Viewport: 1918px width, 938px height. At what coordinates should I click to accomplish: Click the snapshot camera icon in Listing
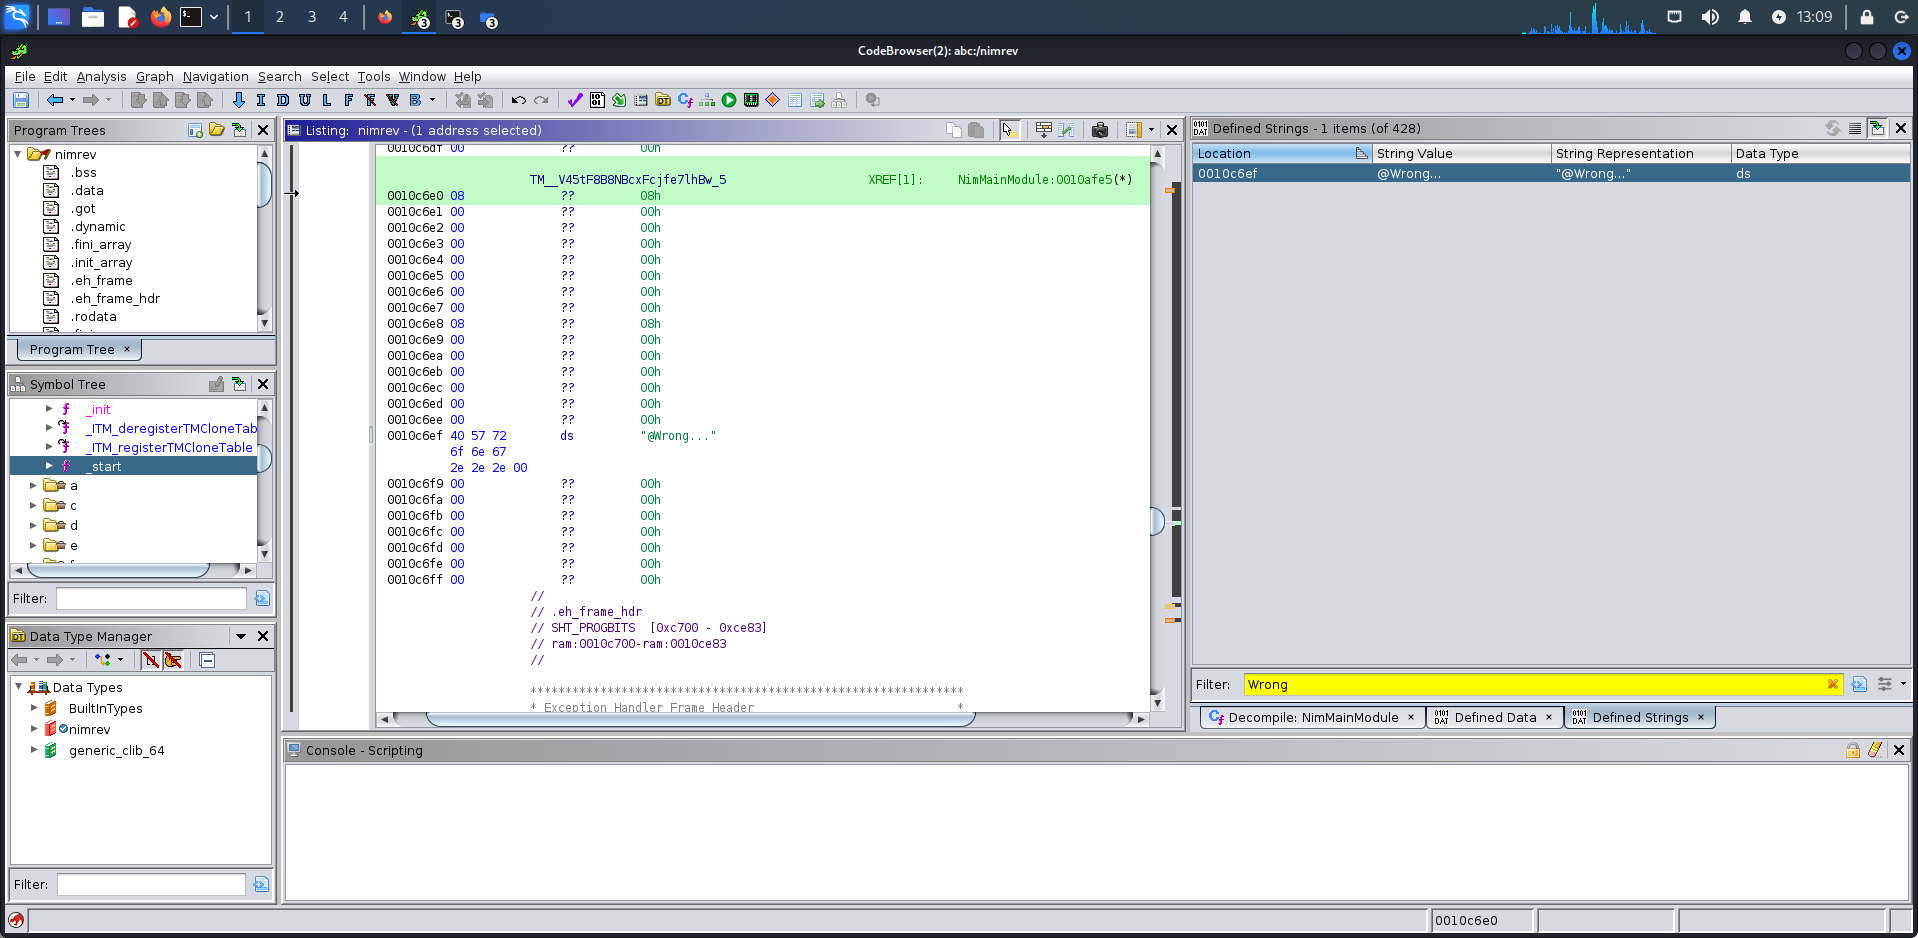tap(1100, 130)
